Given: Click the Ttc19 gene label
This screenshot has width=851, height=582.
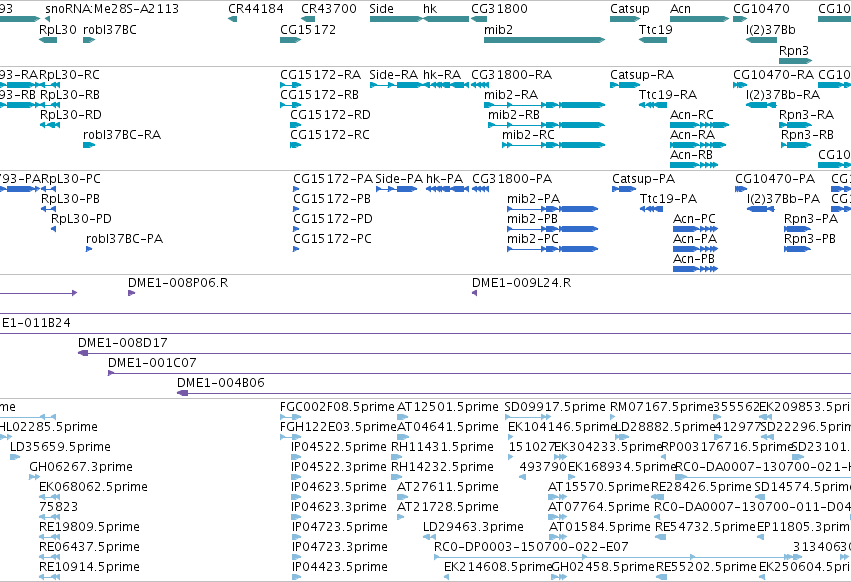Looking at the screenshot, I should point(656,29).
